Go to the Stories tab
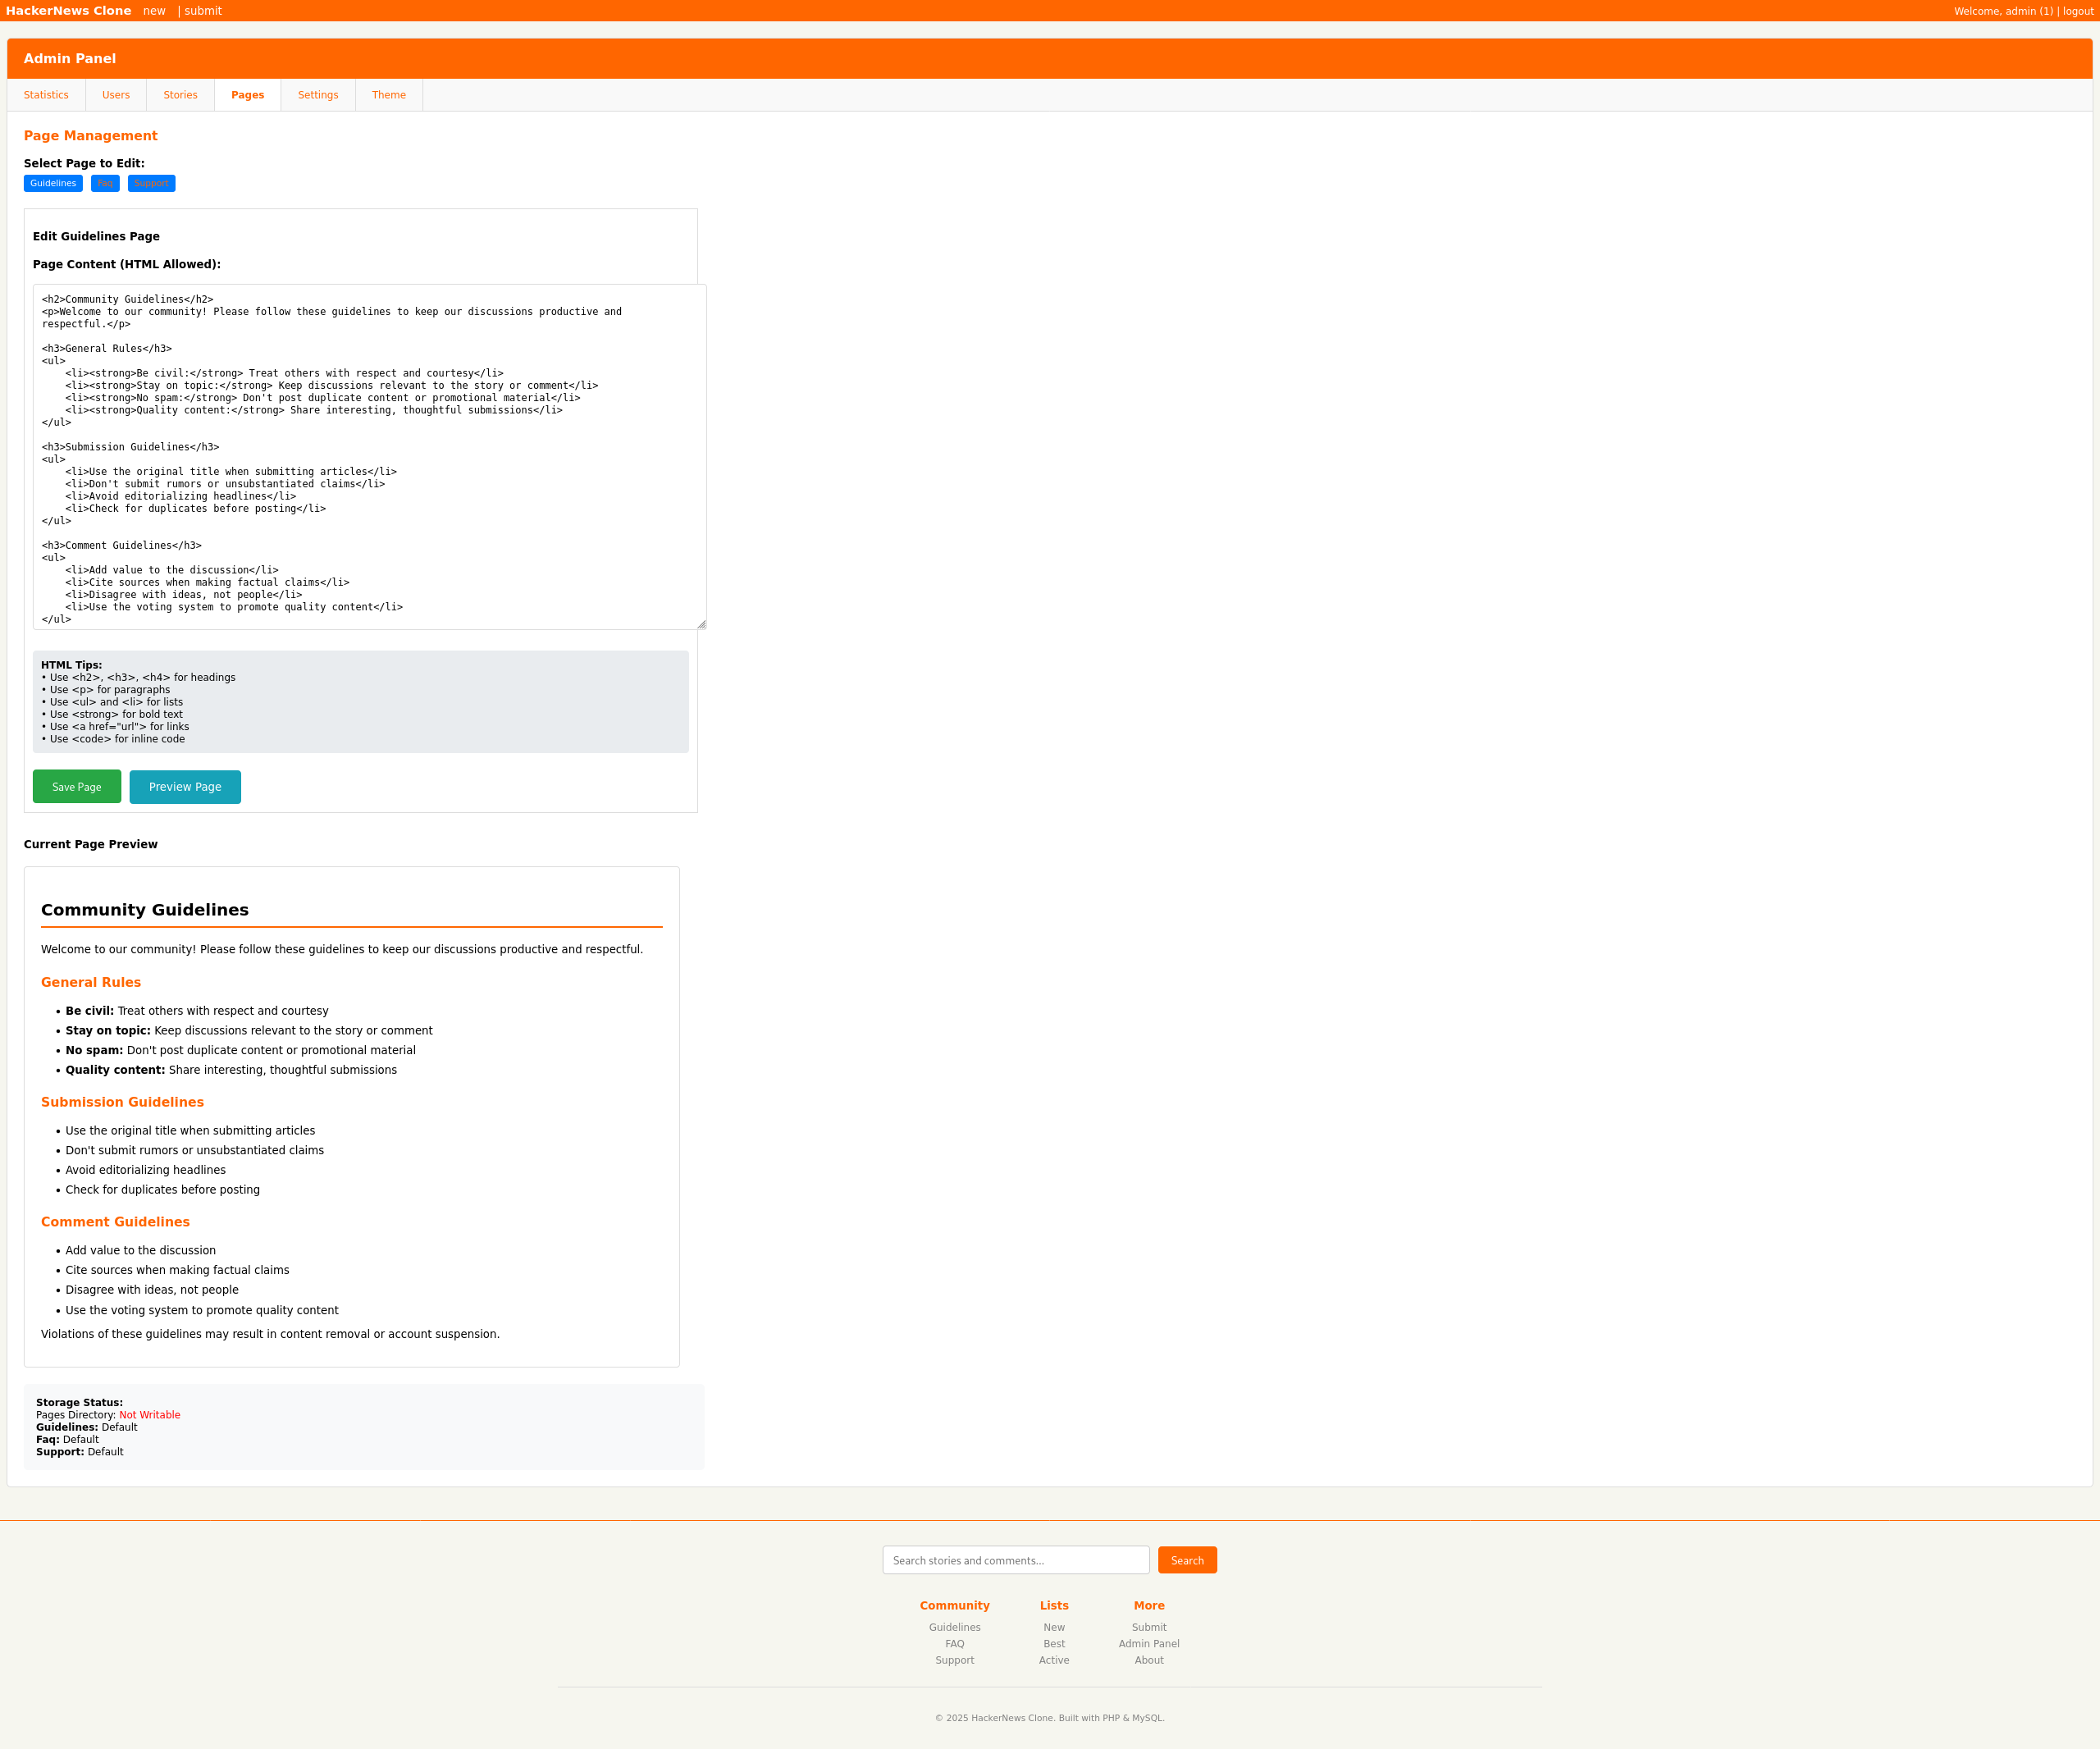 (x=180, y=95)
